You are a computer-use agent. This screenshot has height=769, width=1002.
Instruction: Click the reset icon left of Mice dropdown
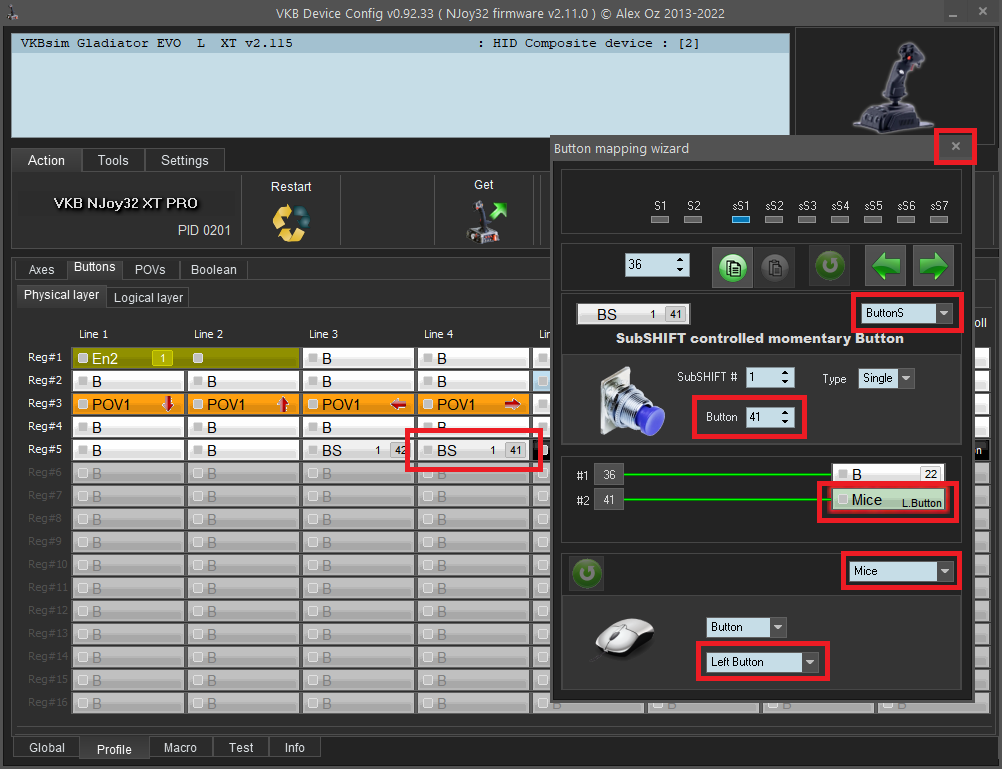tap(587, 573)
